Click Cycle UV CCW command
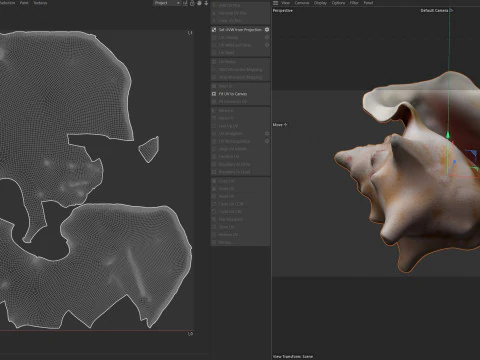The height and width of the screenshot is (360, 480). pyautogui.click(x=240, y=204)
